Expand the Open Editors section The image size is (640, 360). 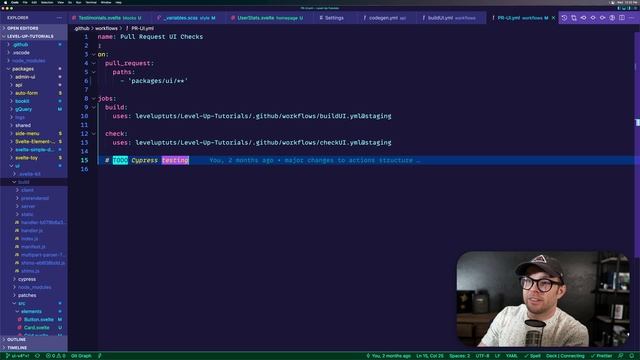[33, 28]
